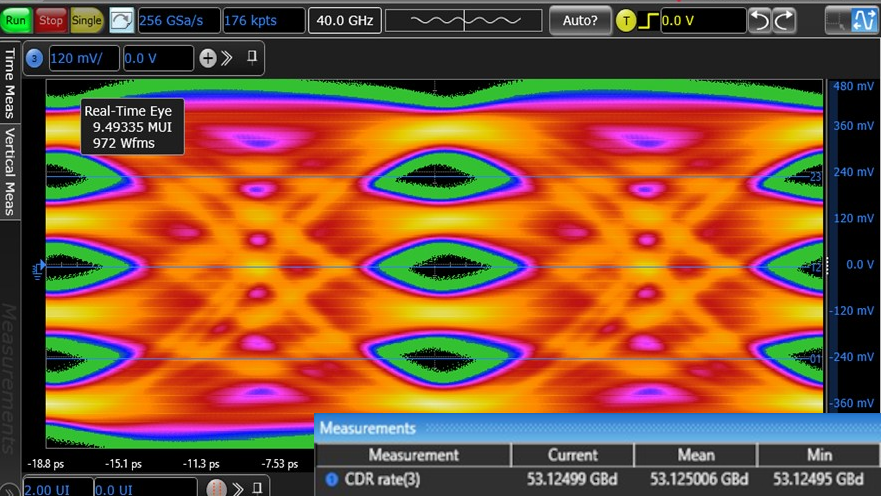Click the plus icon to add channel
This screenshot has width=881, height=496.
208,58
